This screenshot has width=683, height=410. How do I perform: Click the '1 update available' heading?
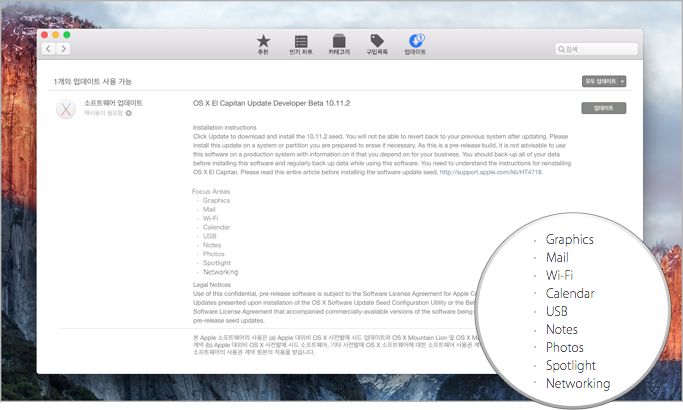[92, 81]
